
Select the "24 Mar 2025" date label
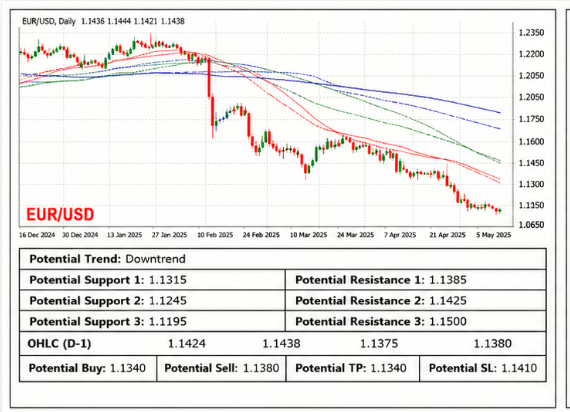(355, 235)
